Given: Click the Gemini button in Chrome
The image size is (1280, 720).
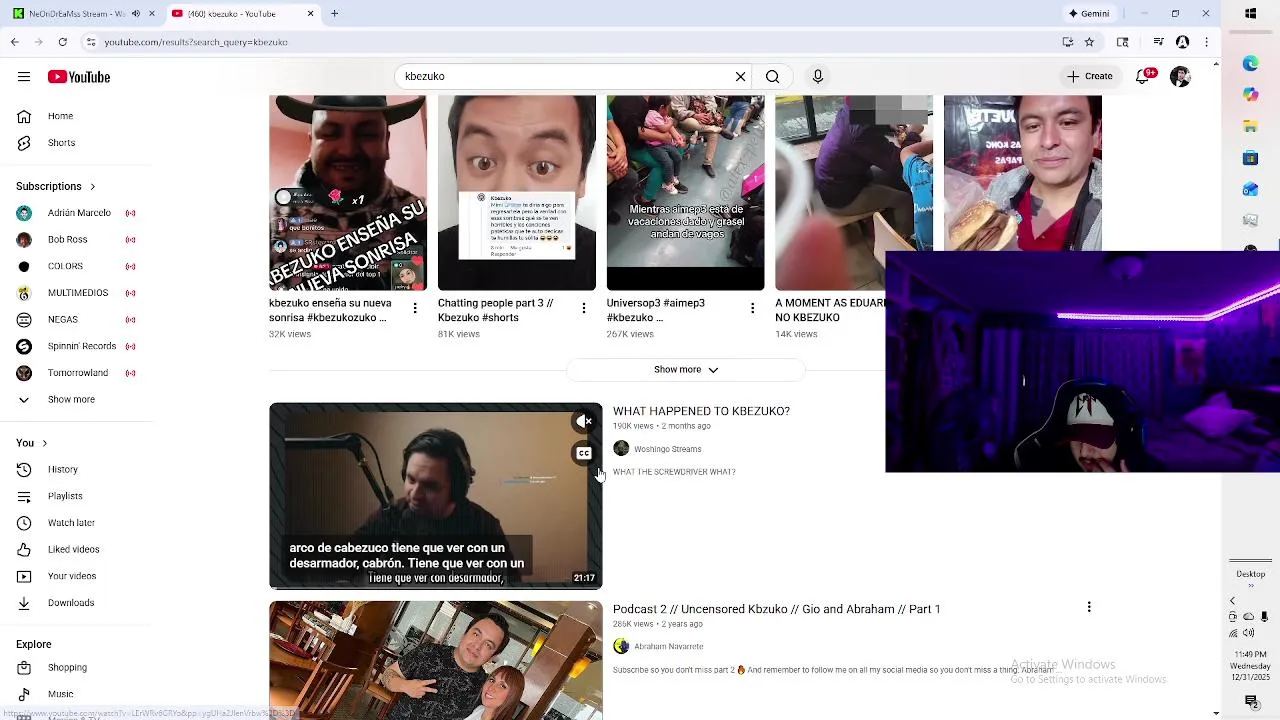Looking at the screenshot, I should 1089,13.
